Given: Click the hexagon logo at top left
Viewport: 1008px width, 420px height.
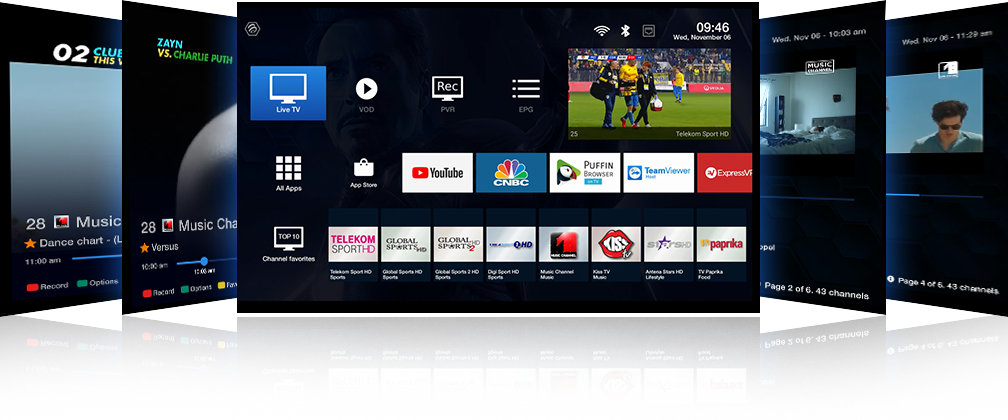Looking at the screenshot, I should click(252, 29).
